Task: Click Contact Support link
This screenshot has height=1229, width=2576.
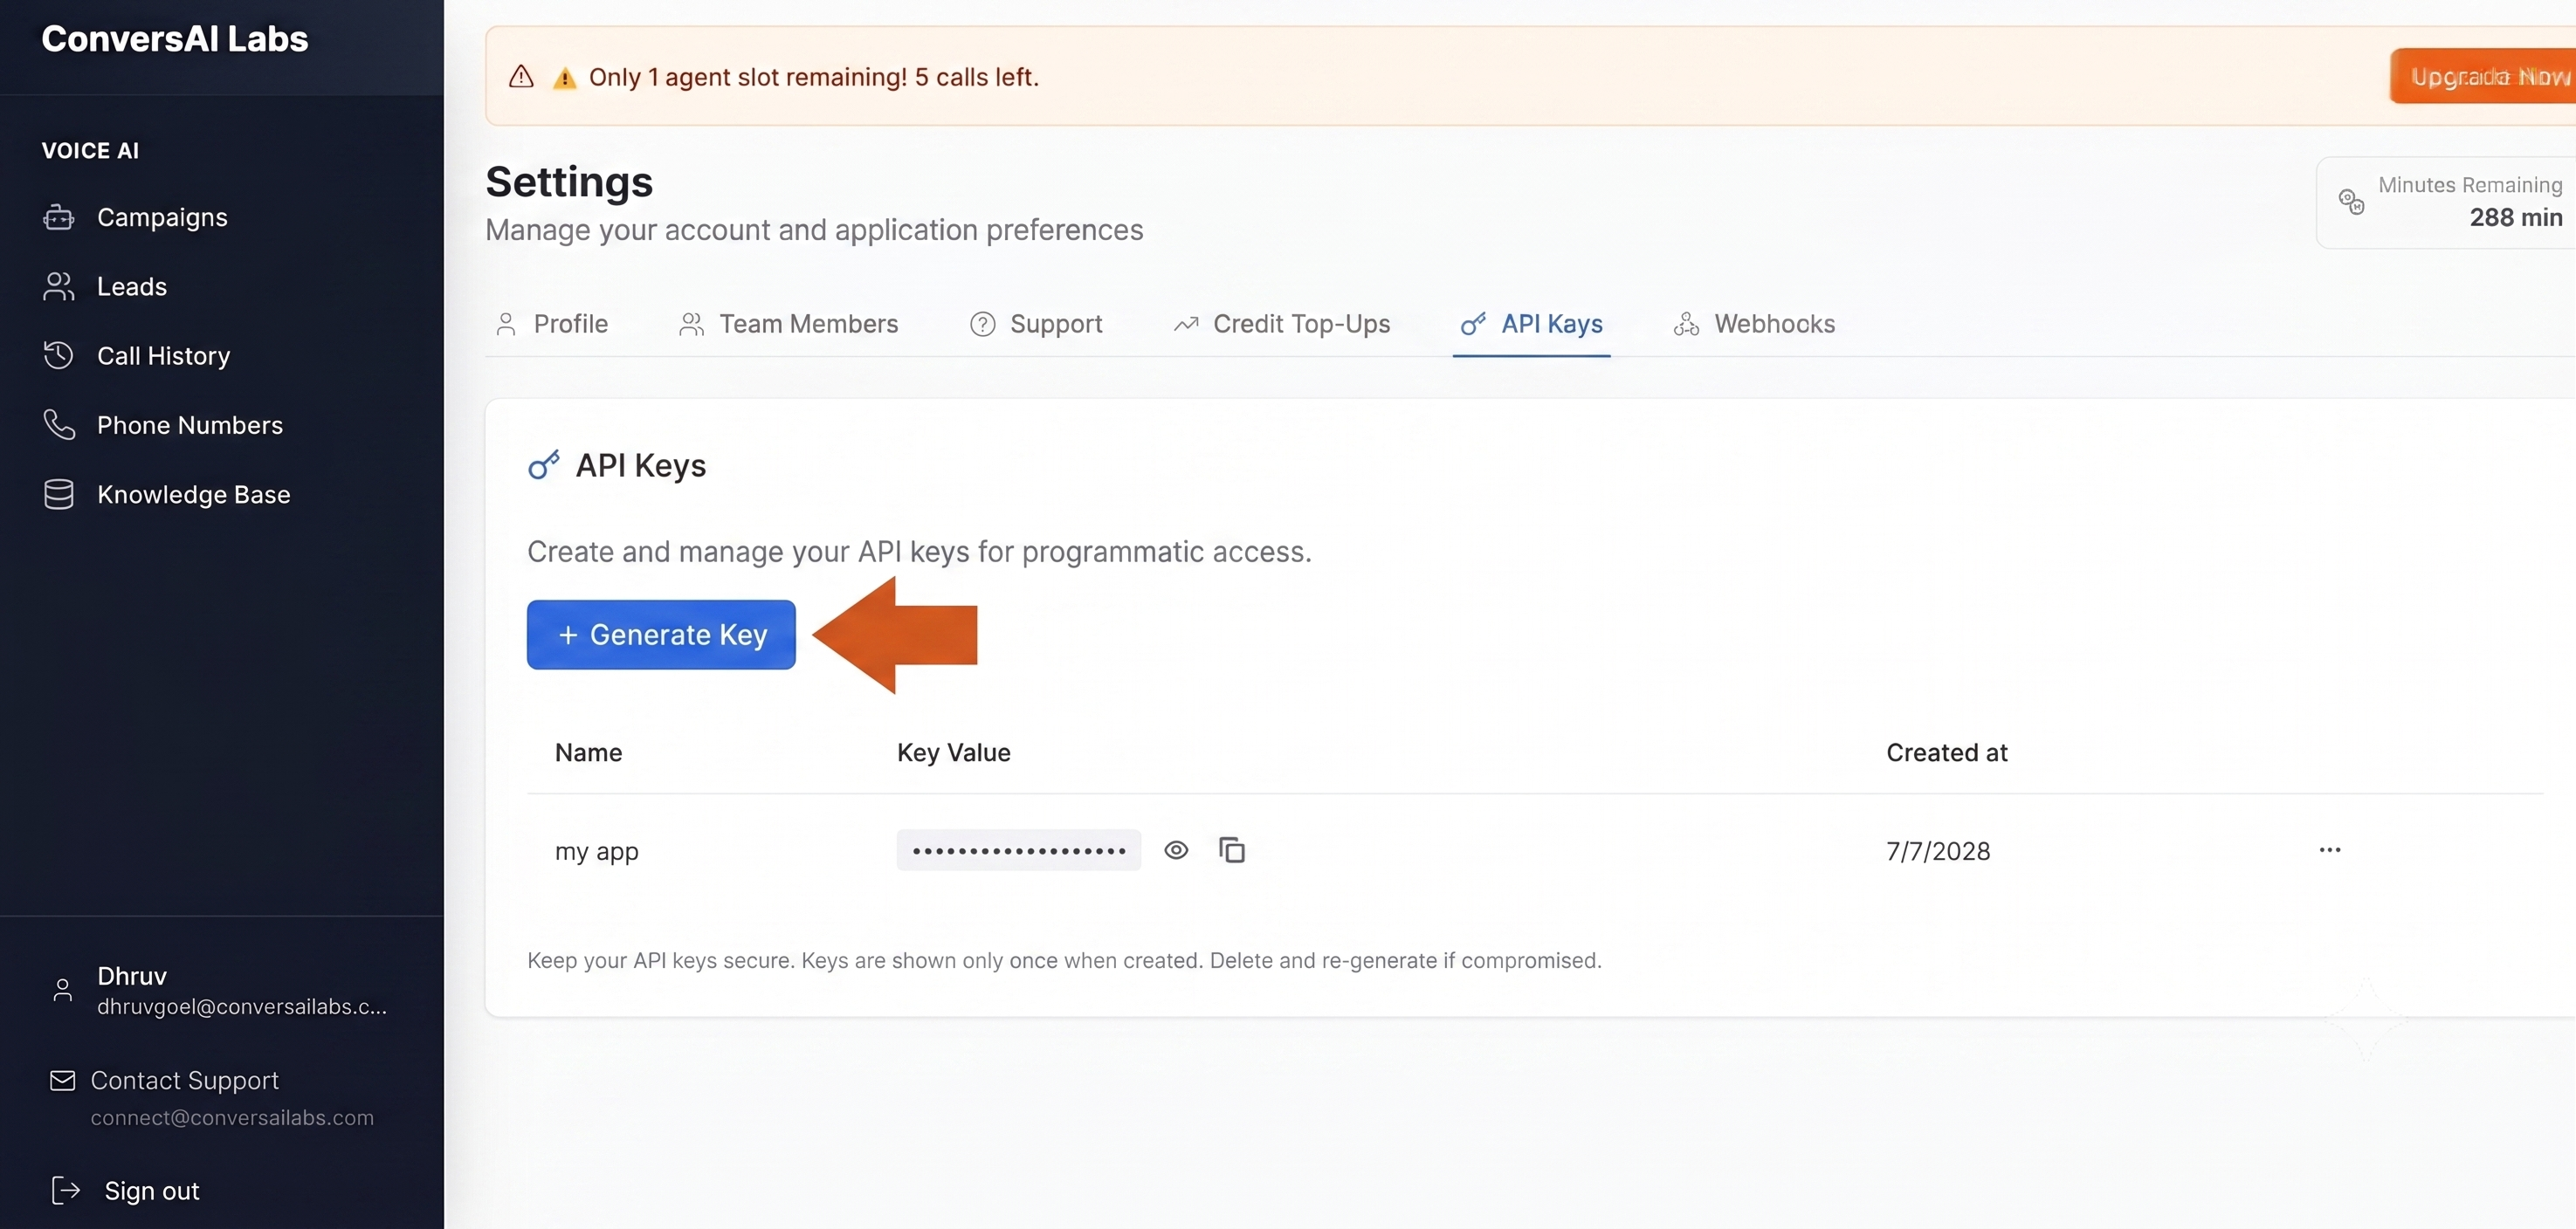Action: [184, 1081]
